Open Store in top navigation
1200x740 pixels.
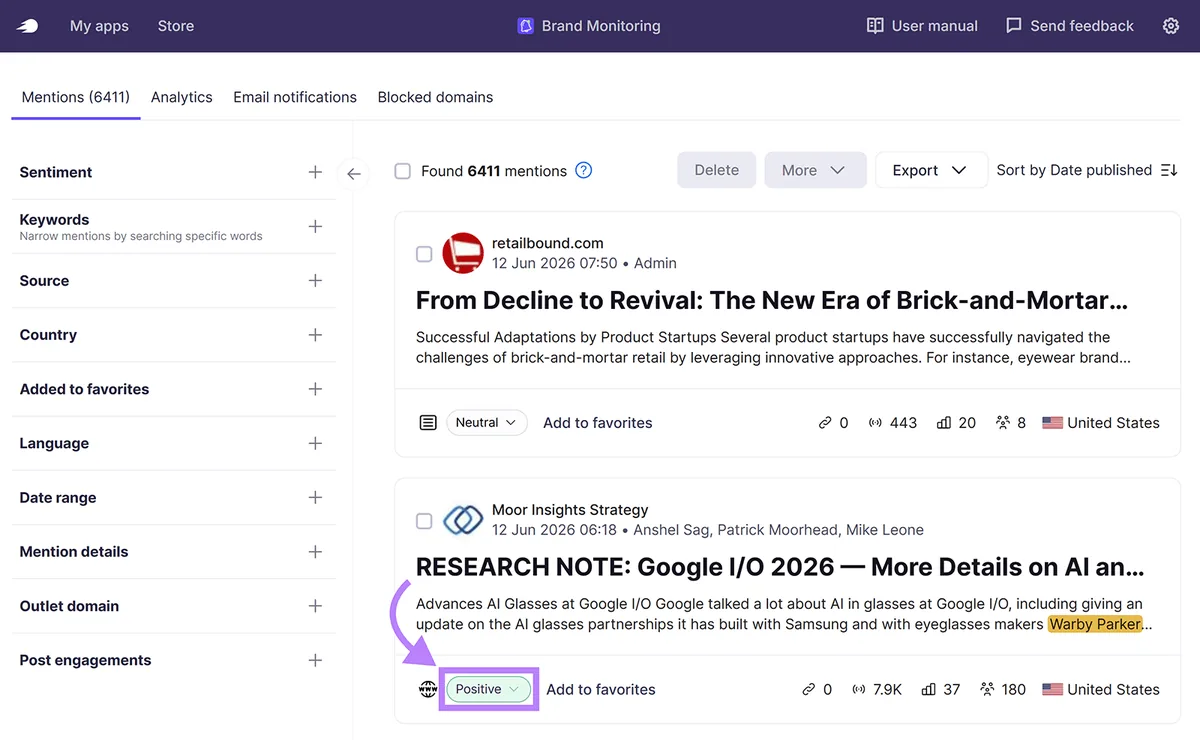(176, 26)
